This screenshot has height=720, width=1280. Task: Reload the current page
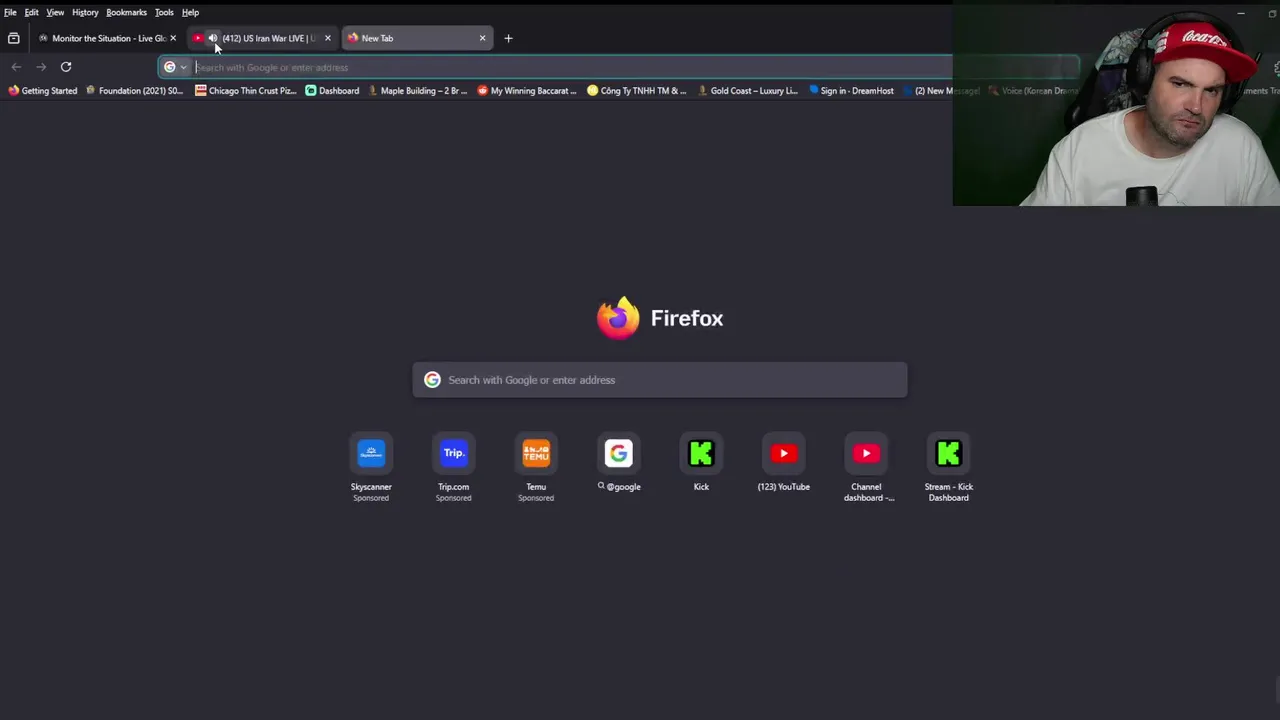click(x=66, y=67)
